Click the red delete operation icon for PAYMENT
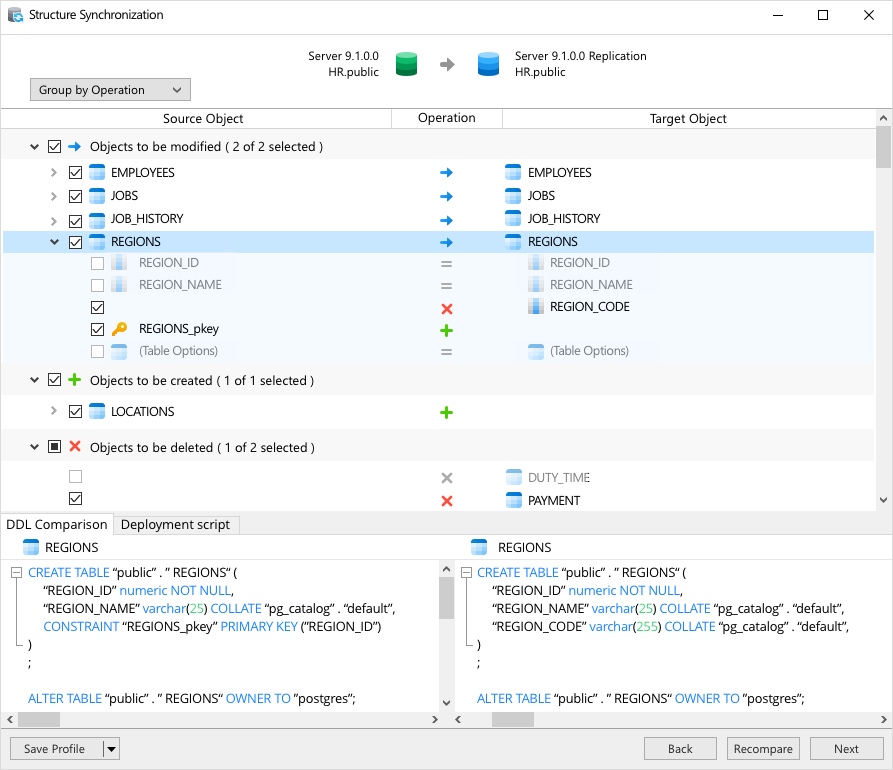Image resolution: width=893 pixels, height=770 pixels. 446,499
